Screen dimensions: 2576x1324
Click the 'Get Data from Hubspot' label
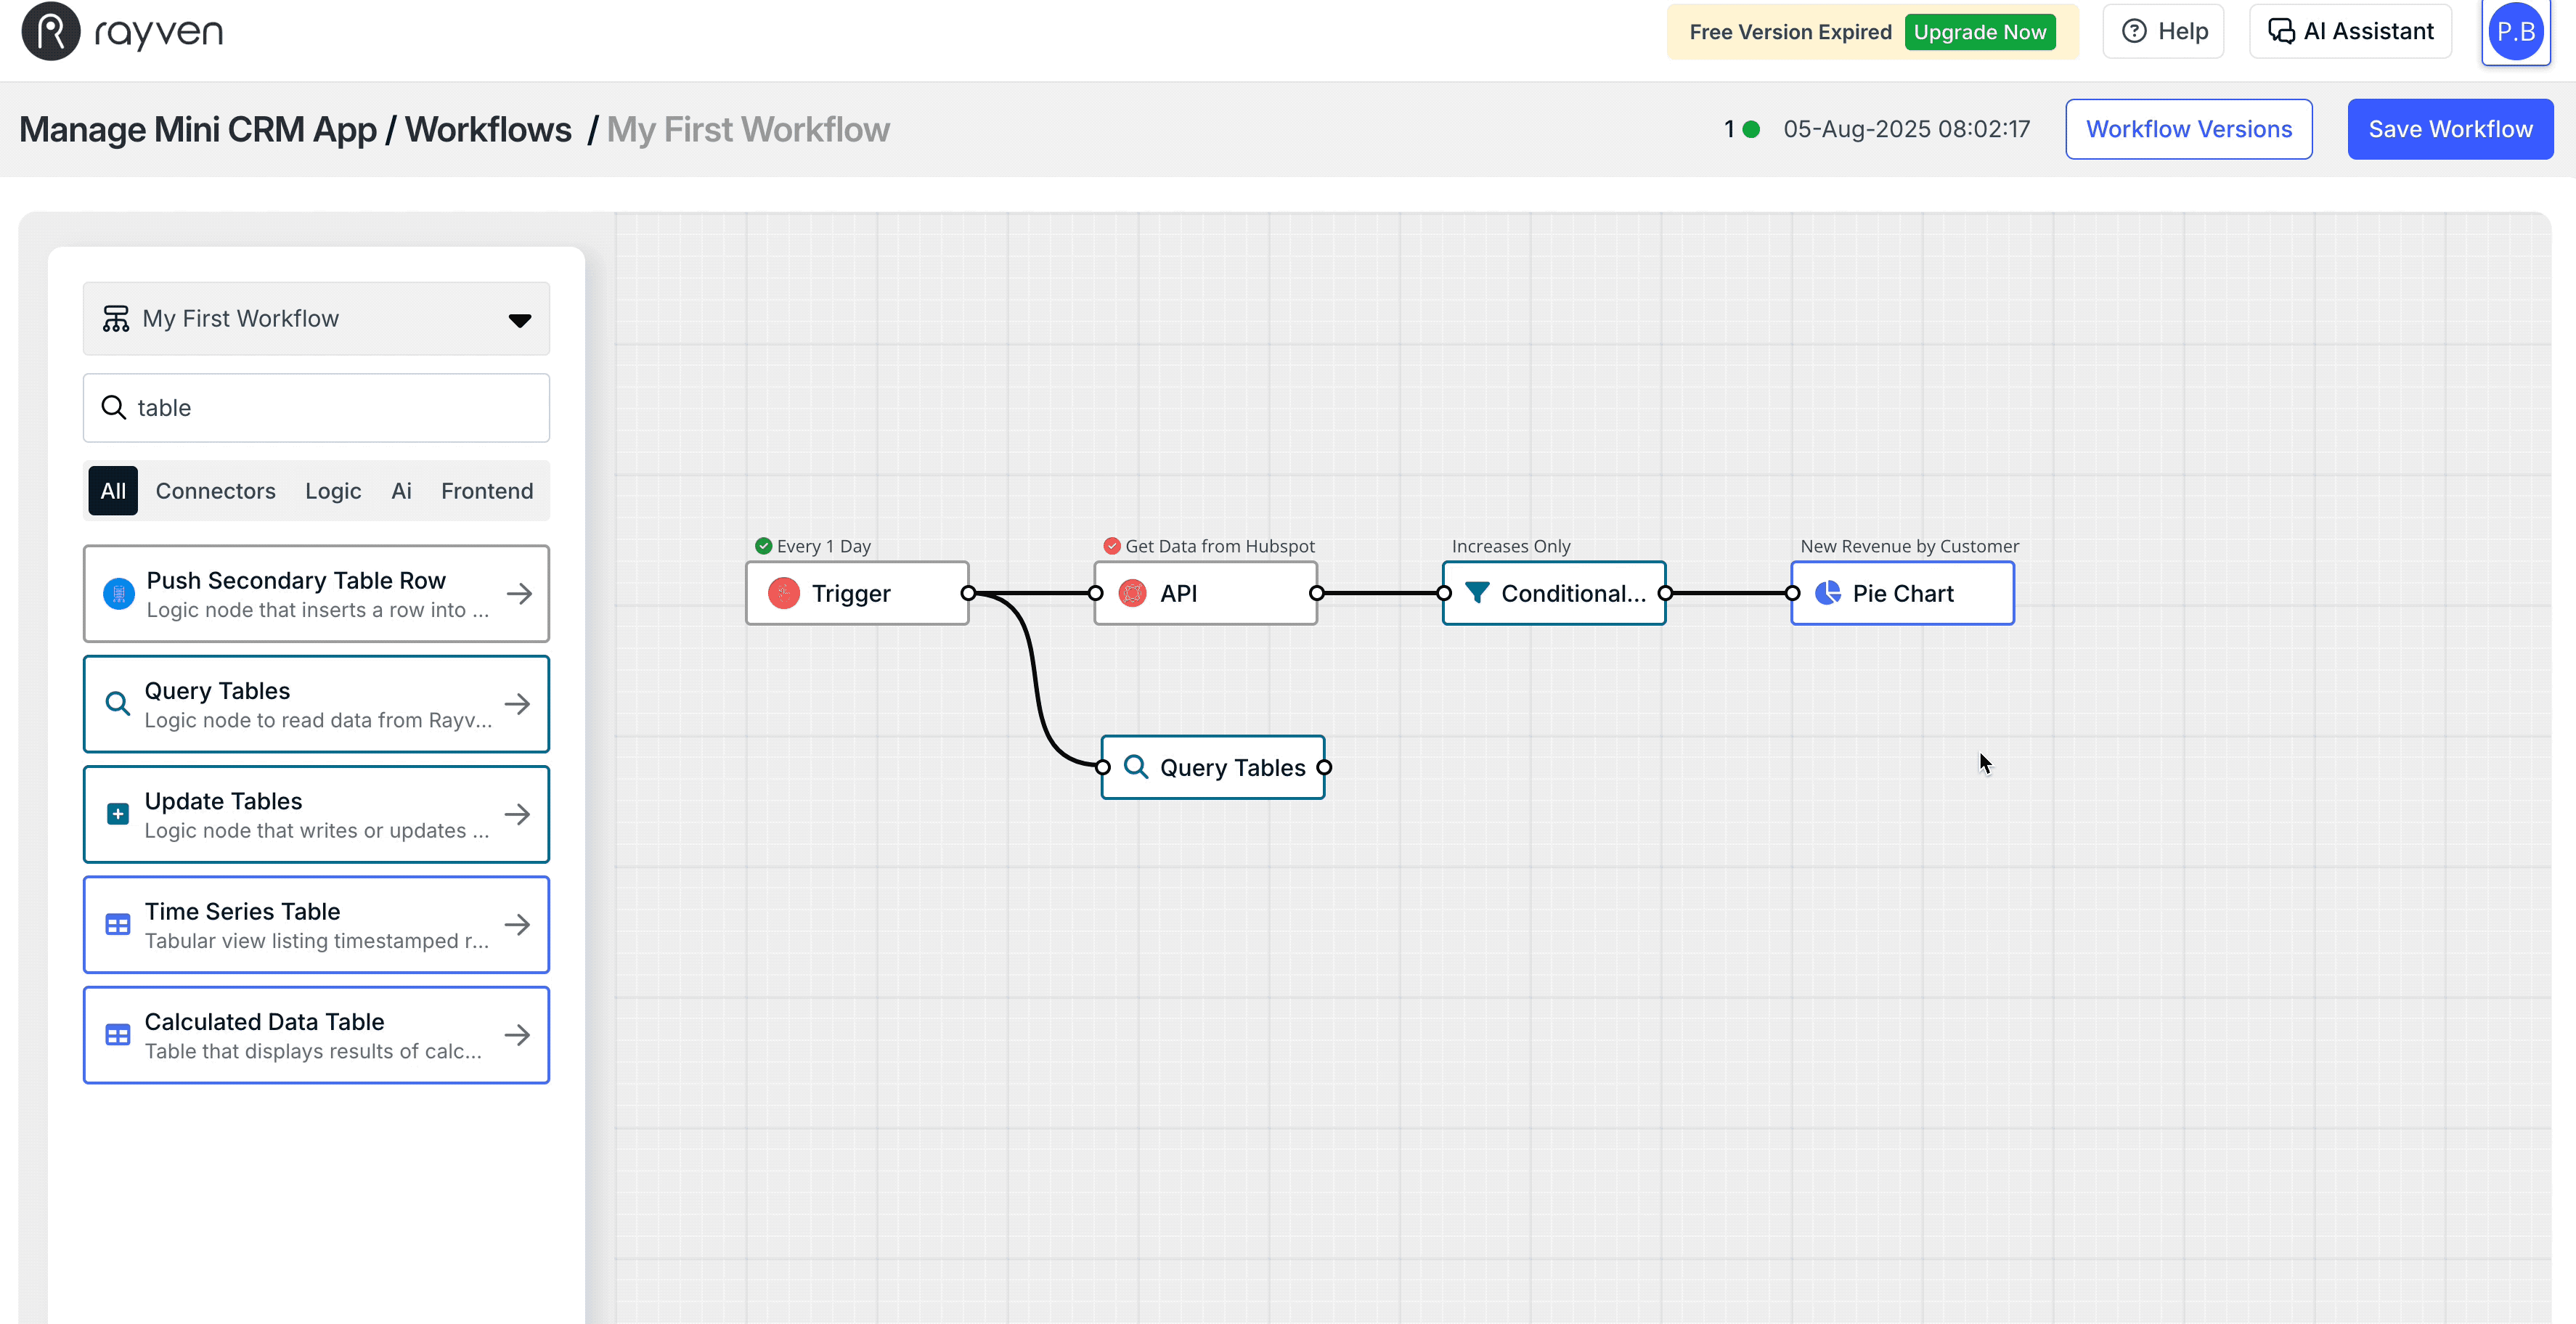click(1220, 546)
